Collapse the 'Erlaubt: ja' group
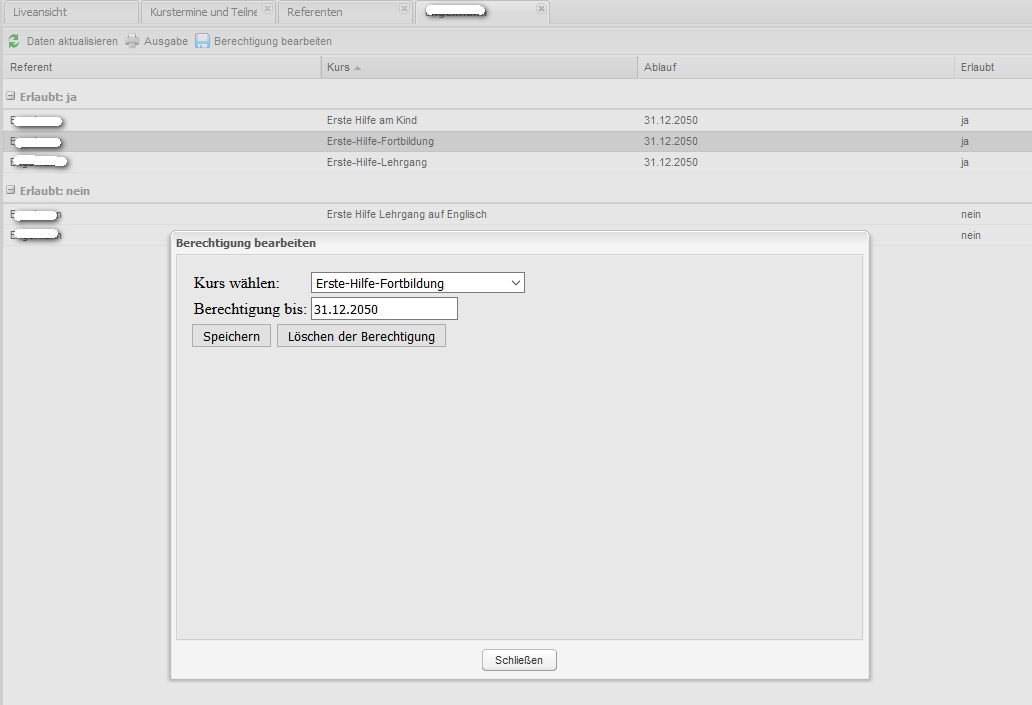 pos(11,97)
